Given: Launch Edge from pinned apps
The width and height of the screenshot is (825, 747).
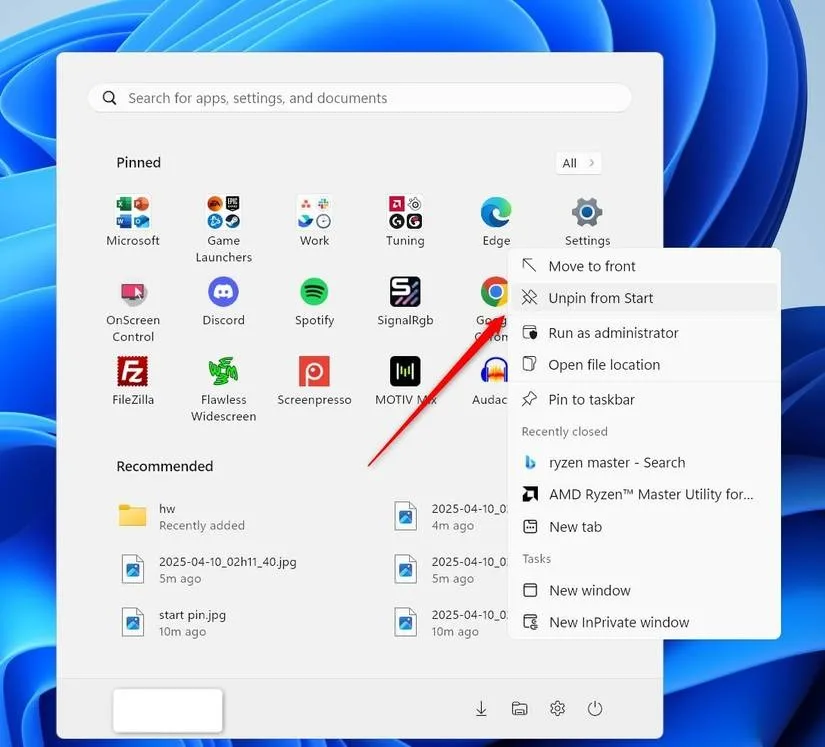Looking at the screenshot, I should (x=496, y=212).
